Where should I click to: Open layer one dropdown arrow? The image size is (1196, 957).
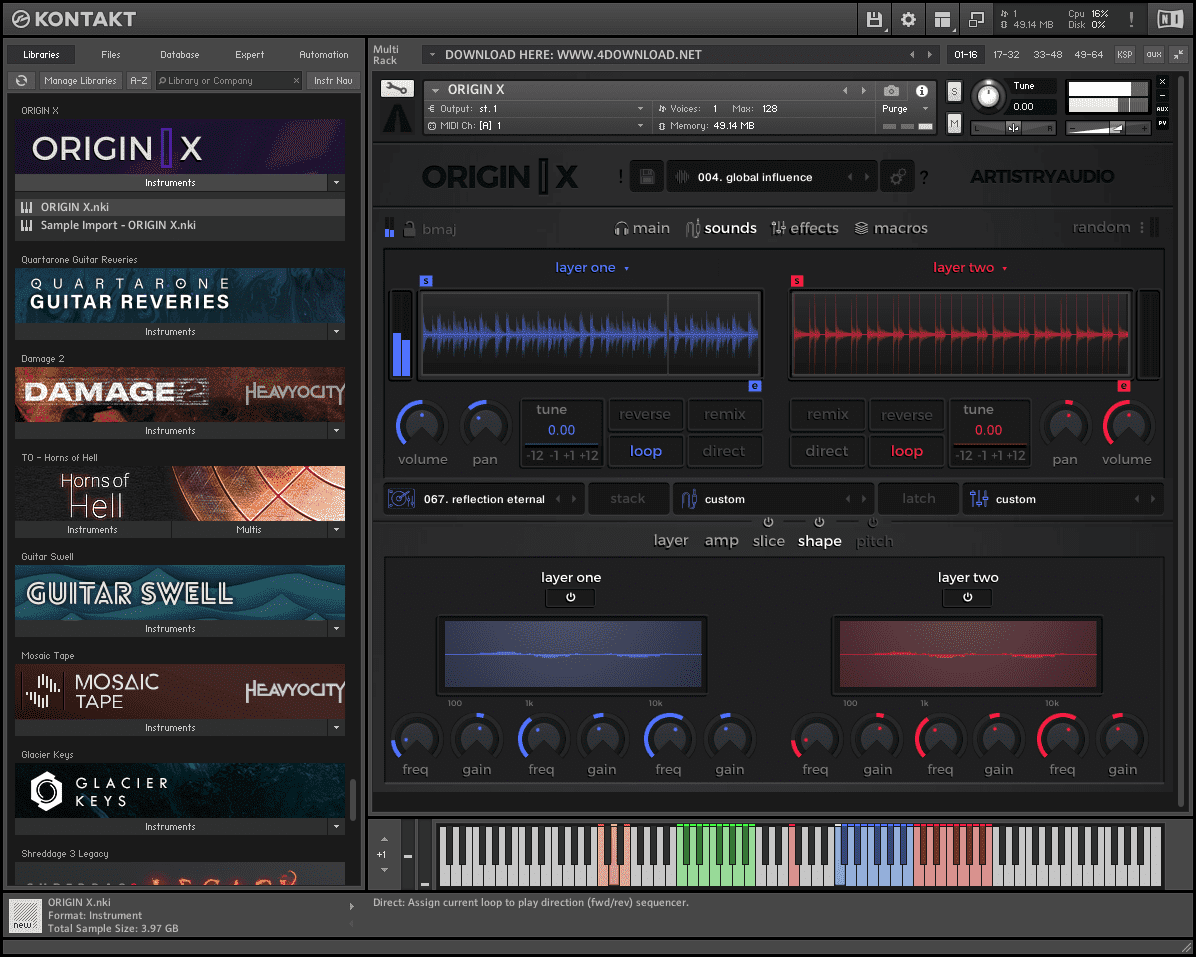click(x=627, y=268)
